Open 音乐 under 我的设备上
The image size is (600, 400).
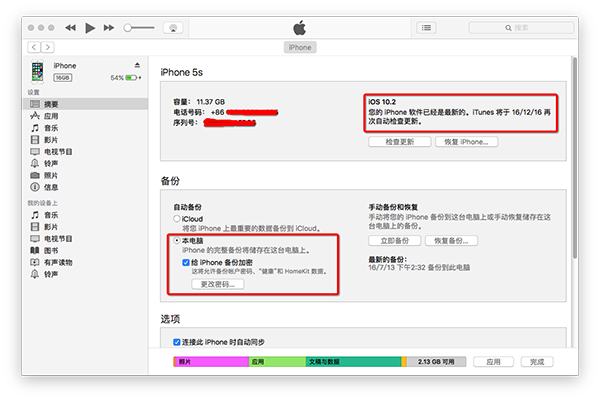tap(86, 215)
